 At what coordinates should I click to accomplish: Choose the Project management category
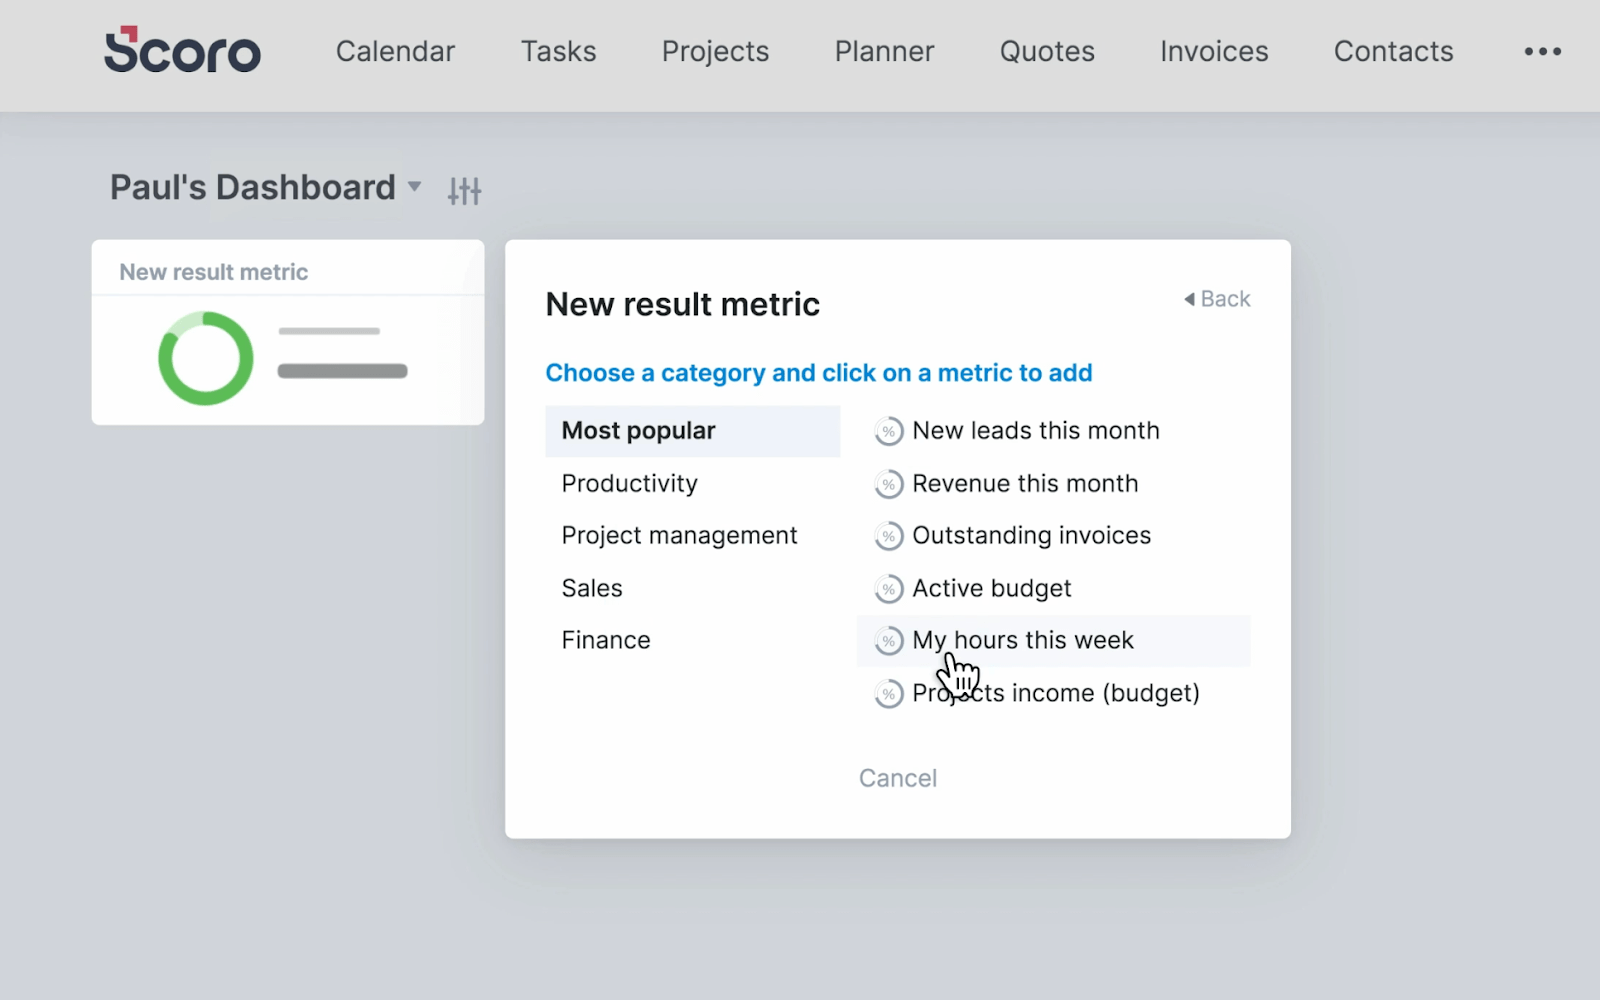tap(692, 535)
